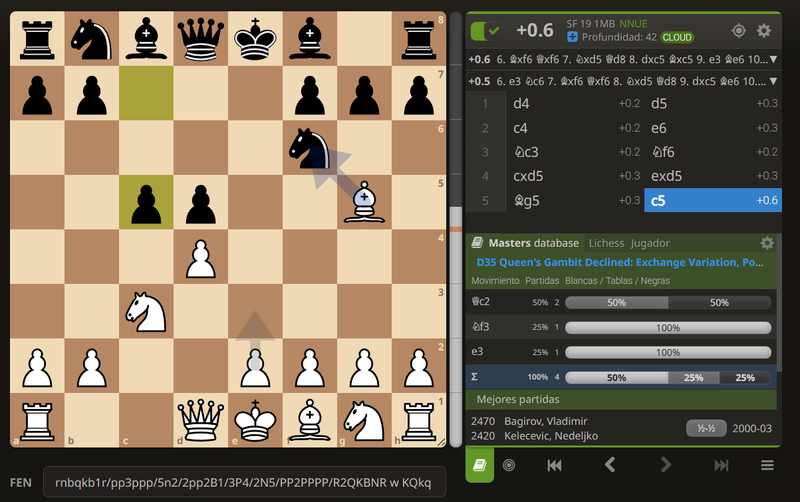
Task: Click the white bishop on g5
Action: pos(364,202)
